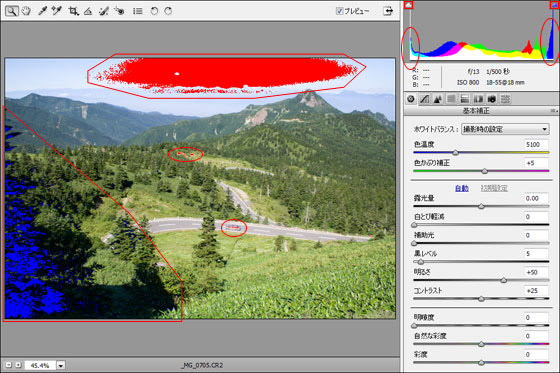Select the Red Eye Removal tool
The height and width of the screenshot is (373, 560).
119,11
